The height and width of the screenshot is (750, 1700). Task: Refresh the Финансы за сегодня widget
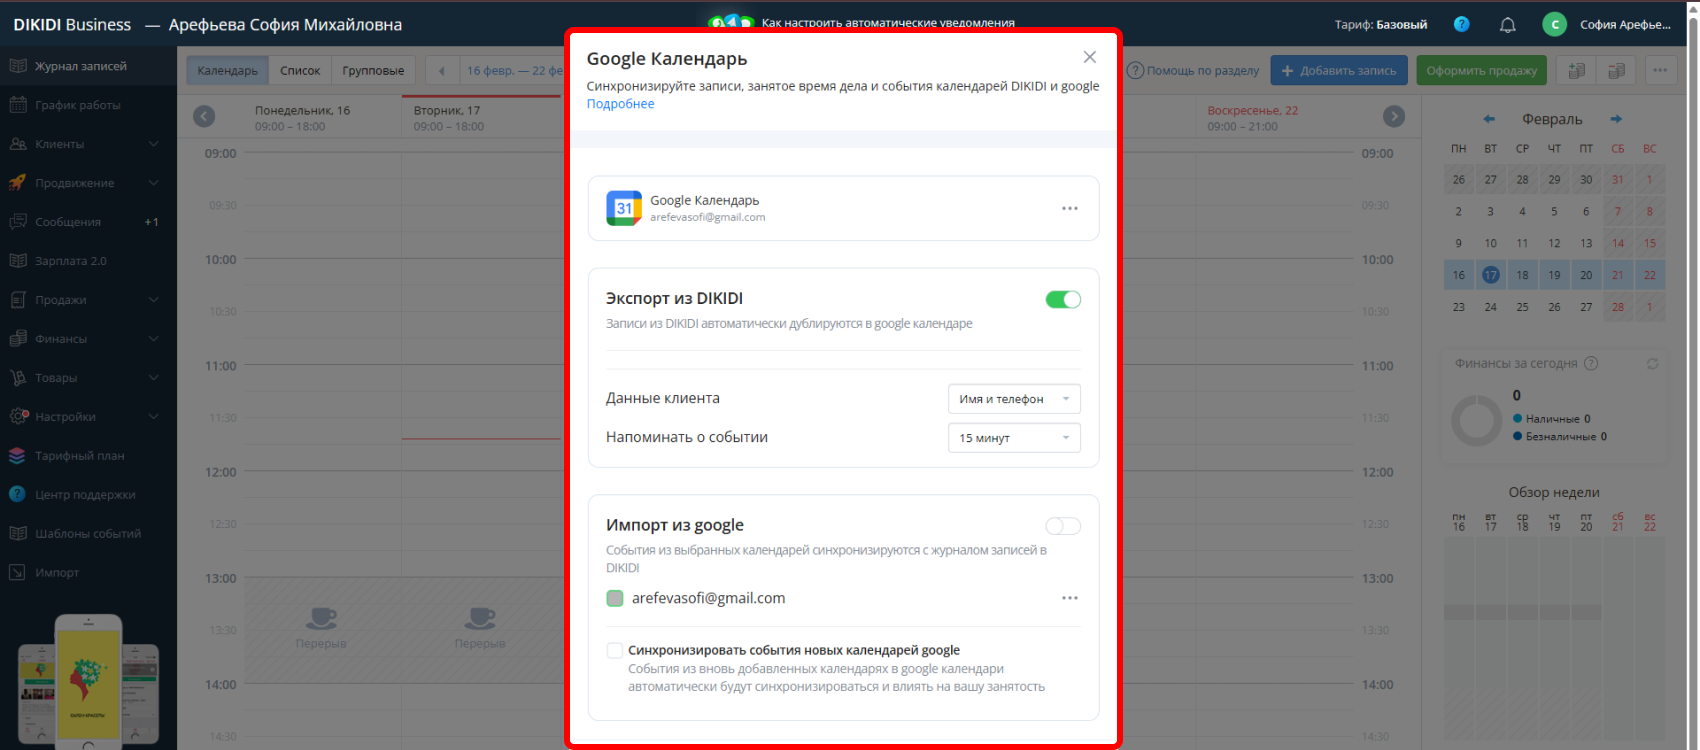[x=1652, y=364]
